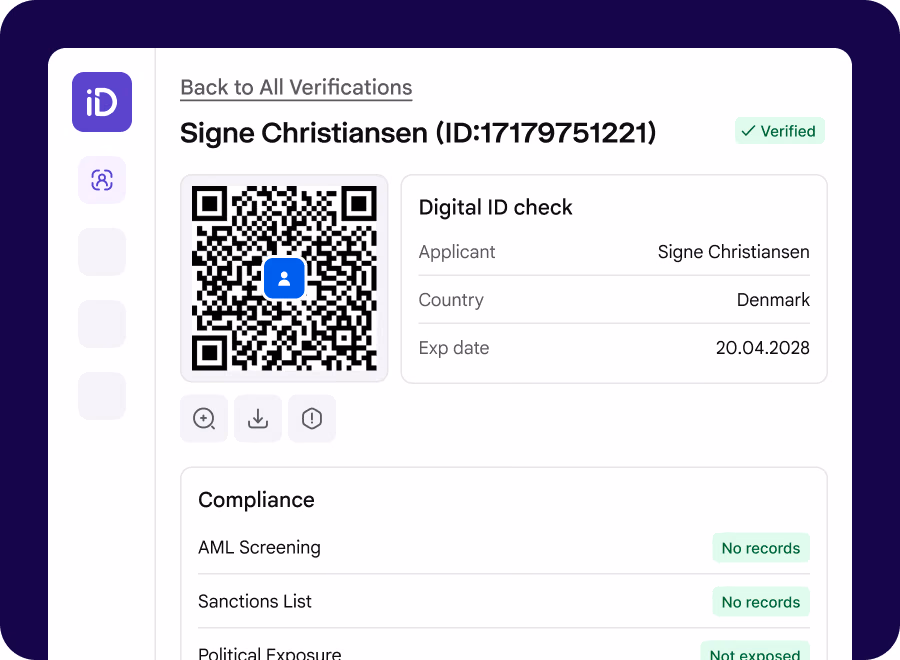Click the QR code image

(284, 278)
